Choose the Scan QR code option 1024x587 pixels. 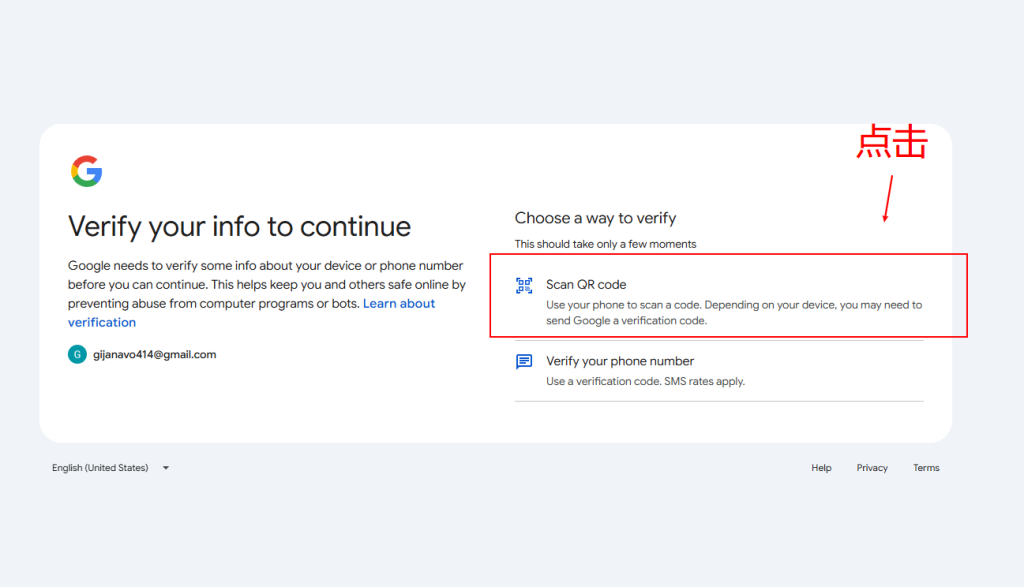click(719, 302)
